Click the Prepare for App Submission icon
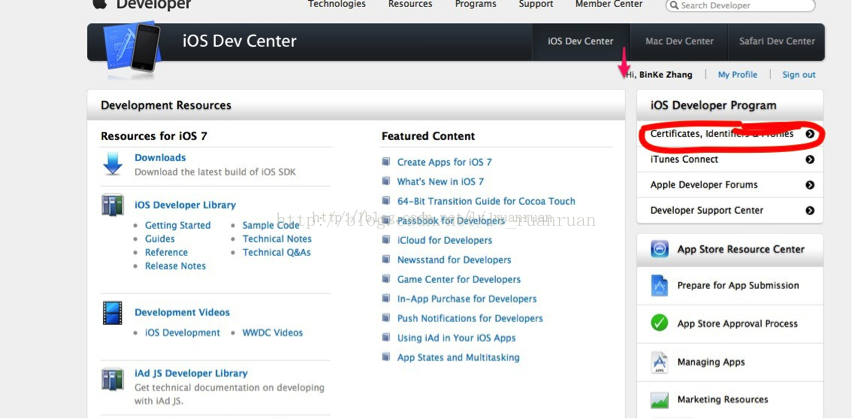 [x=659, y=285]
